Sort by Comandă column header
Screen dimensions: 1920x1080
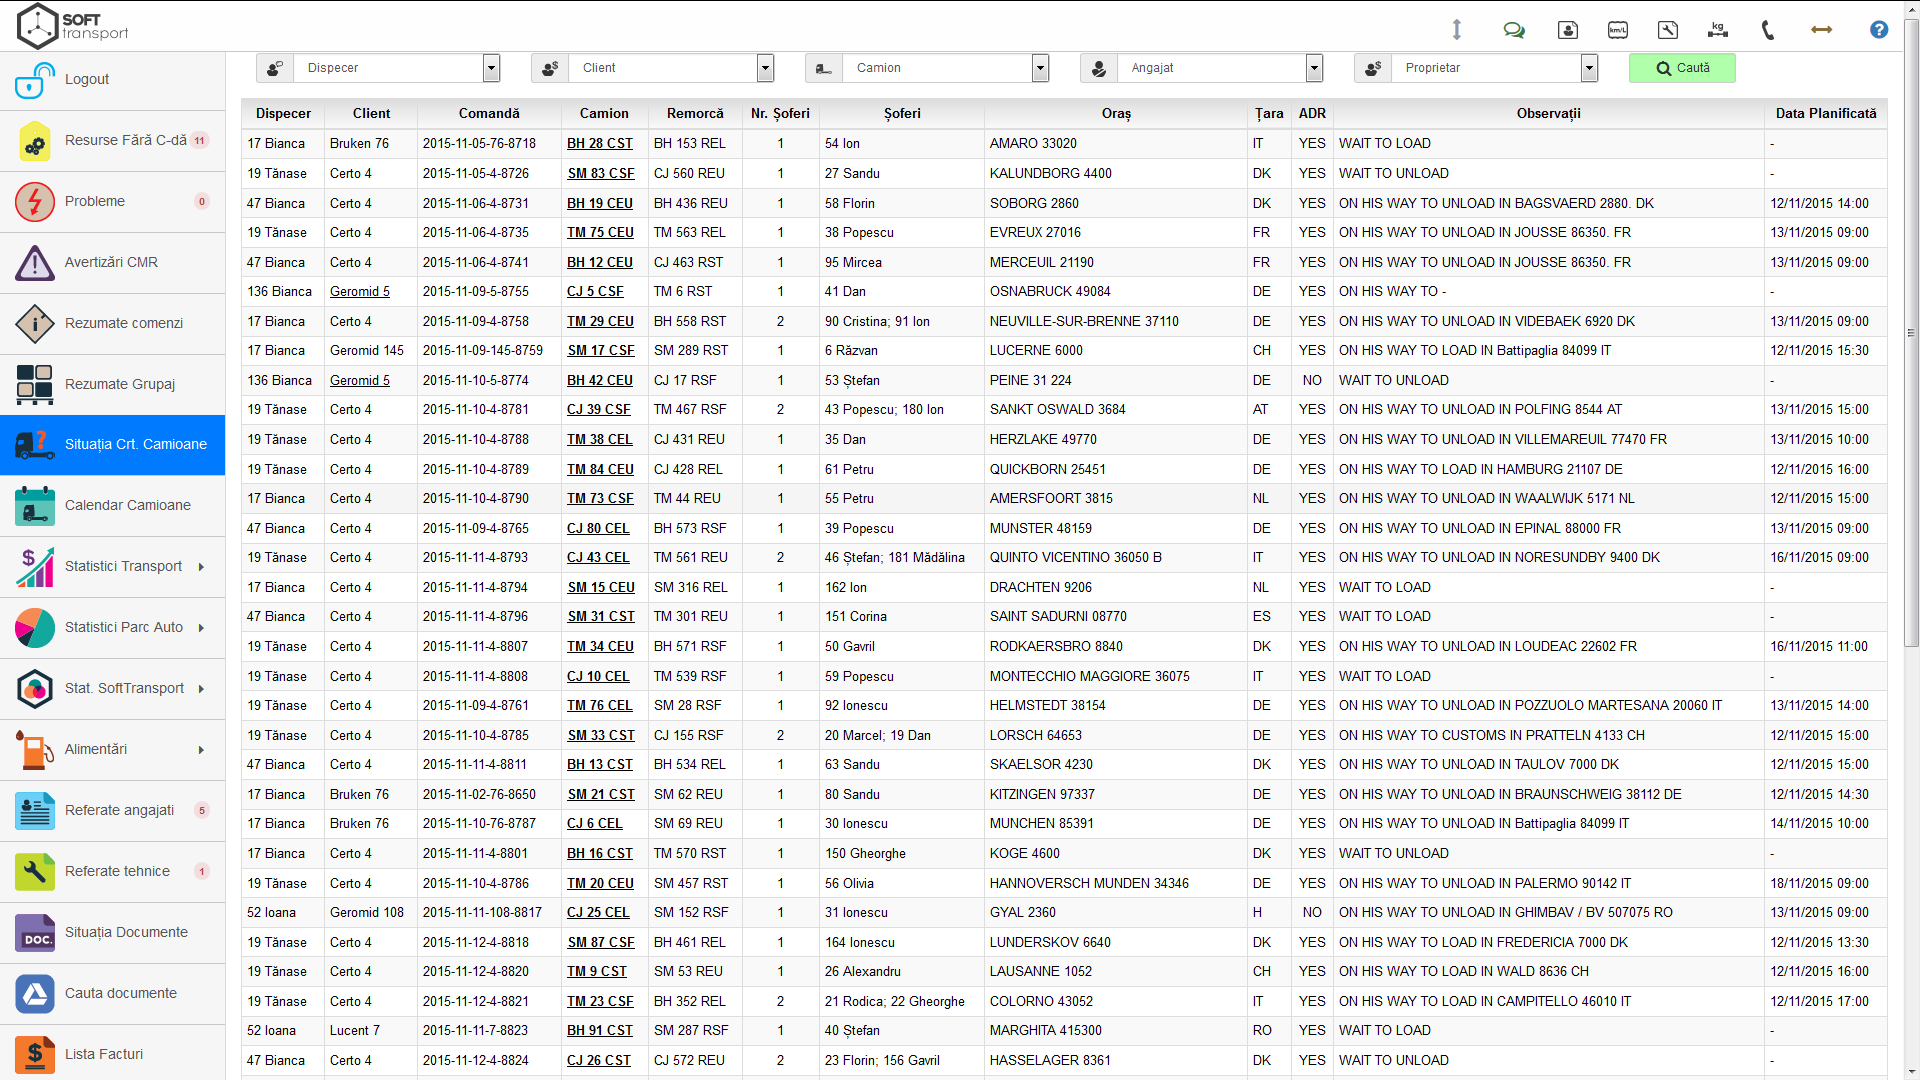[x=488, y=114]
